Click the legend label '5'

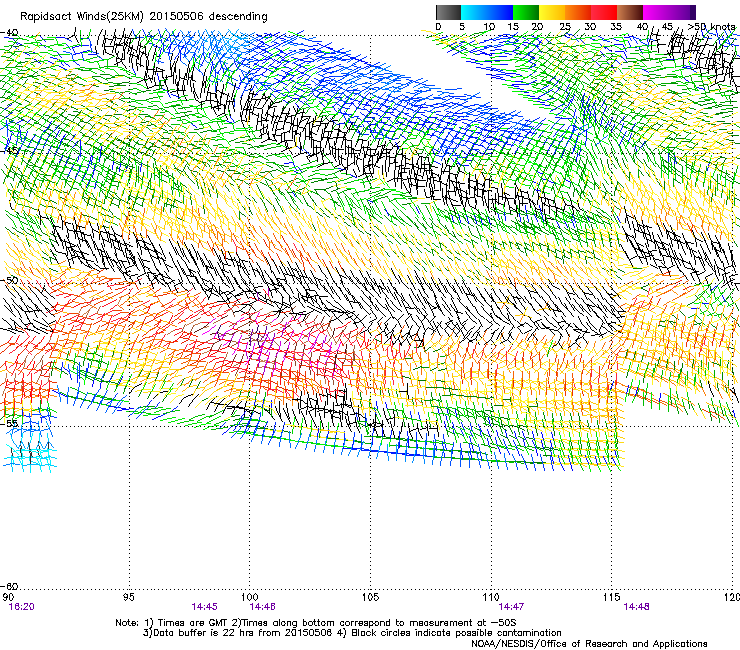[x=462, y=27]
